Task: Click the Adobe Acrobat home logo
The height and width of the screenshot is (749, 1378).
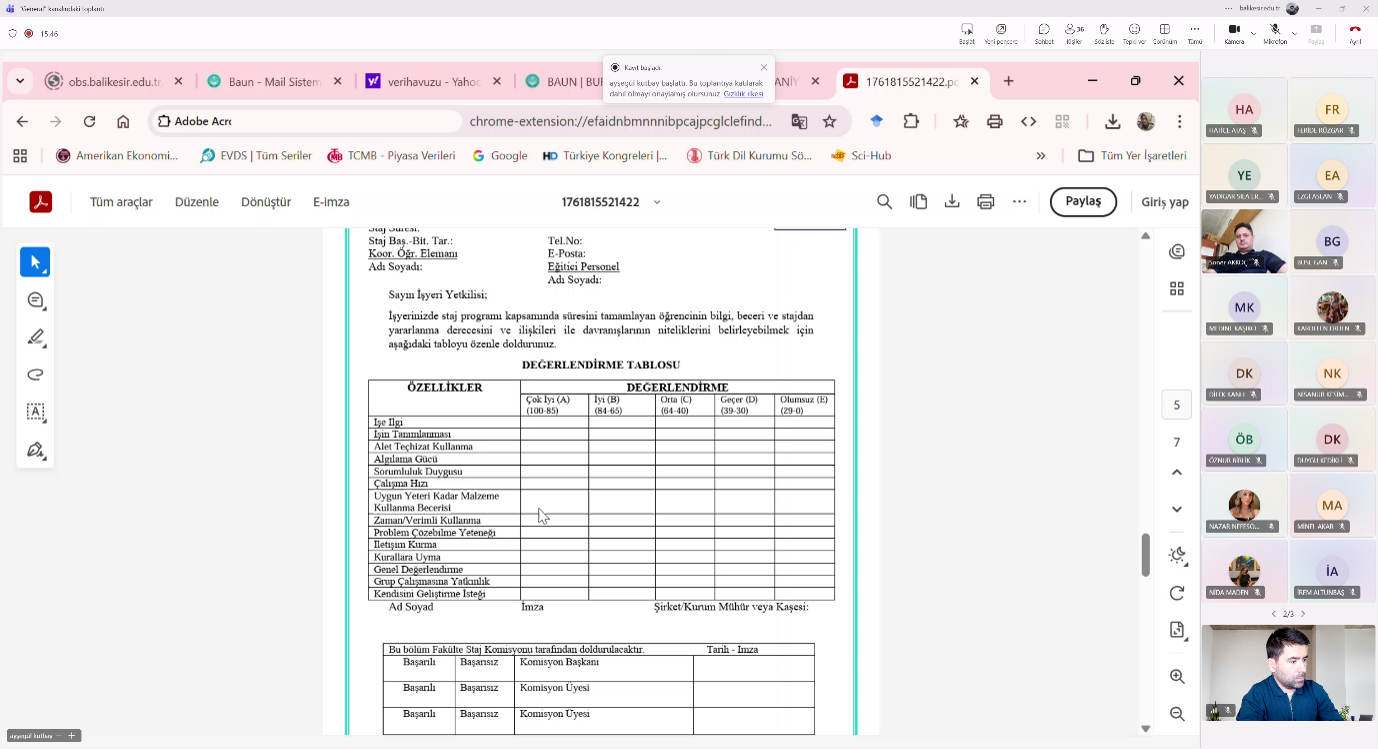Action: pos(40,202)
